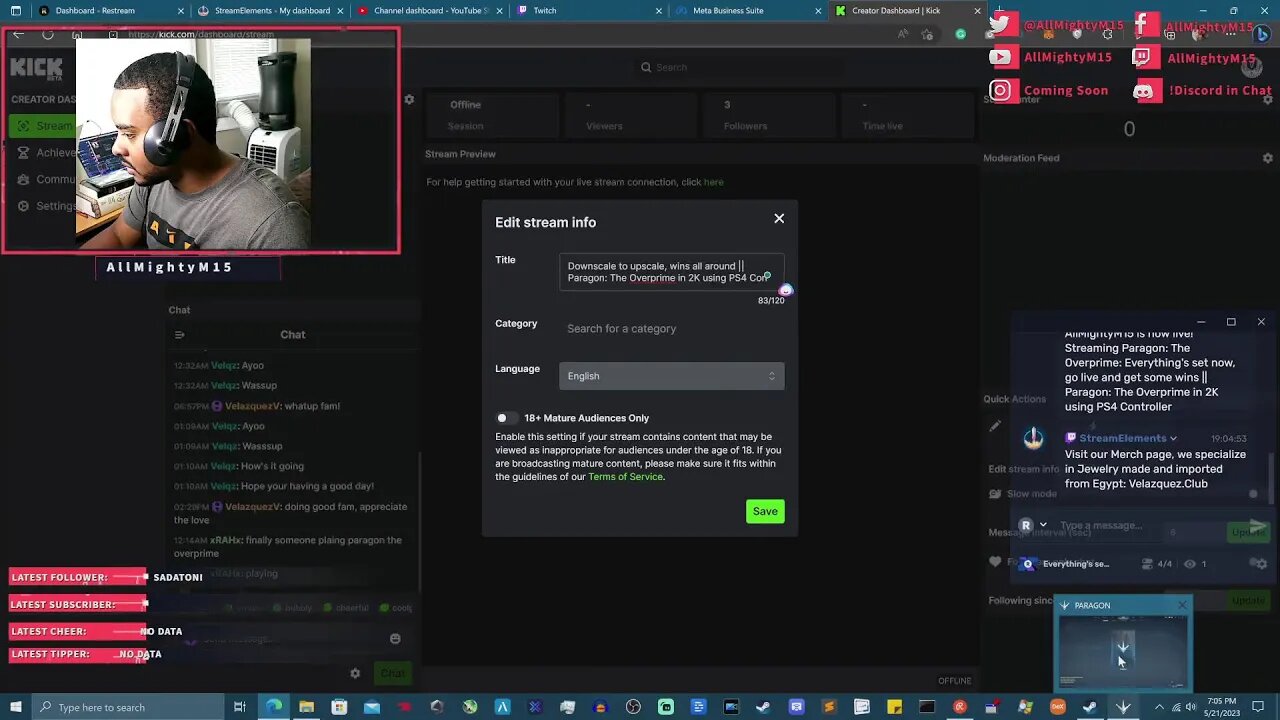Viewport: 1280px width, 720px height.
Task: Open the sidebar gear beside Creator Dashboard
Action: coord(409,100)
